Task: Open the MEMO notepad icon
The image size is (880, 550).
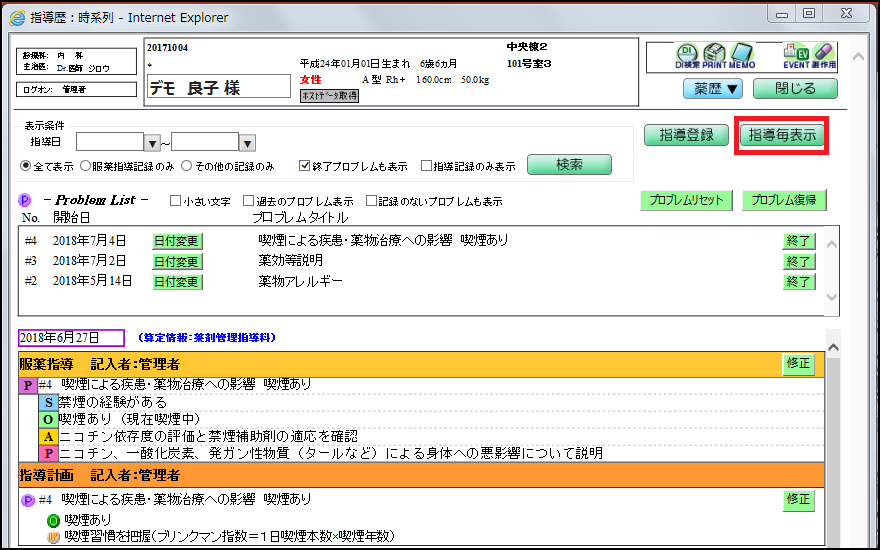Action: pos(742,55)
